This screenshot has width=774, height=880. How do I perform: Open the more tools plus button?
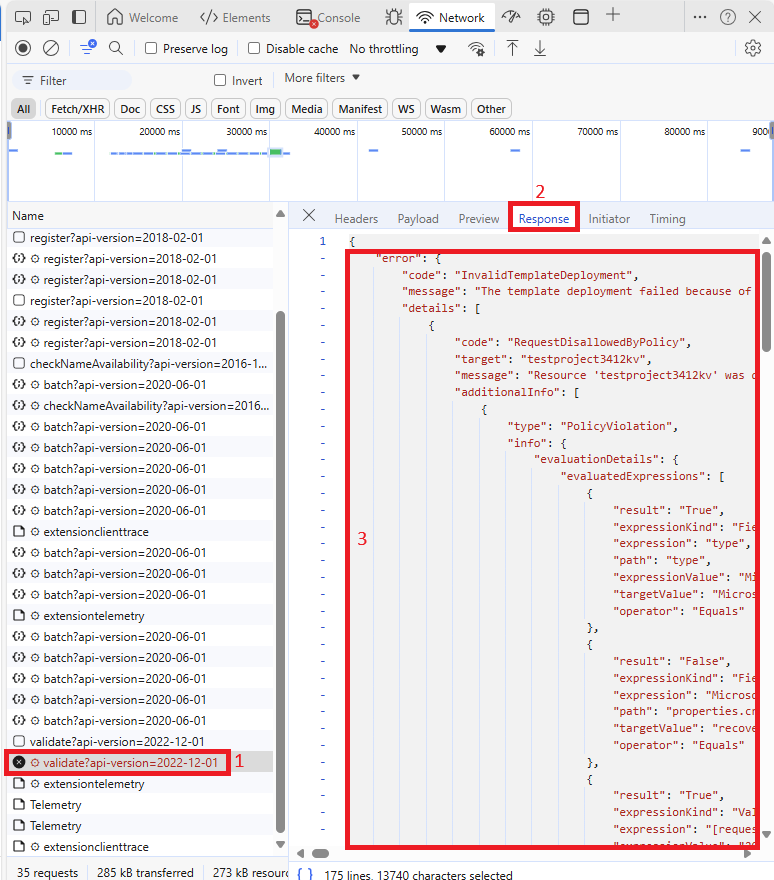point(613,15)
